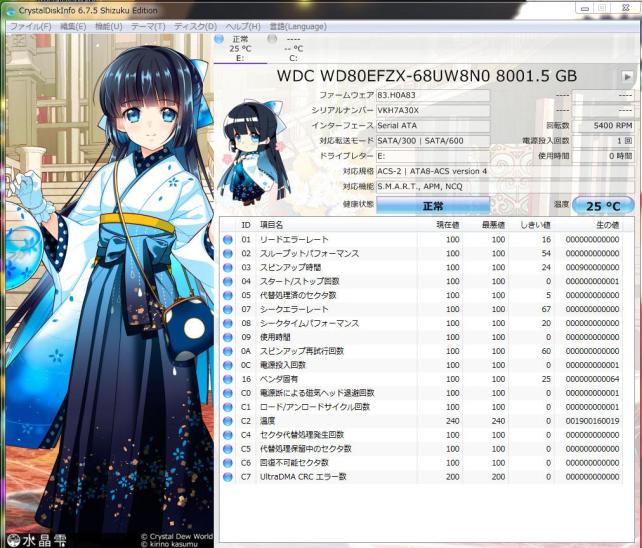The height and width of the screenshot is (548, 642).
Task: Click status icon of row C2 温度
Action: (228, 421)
